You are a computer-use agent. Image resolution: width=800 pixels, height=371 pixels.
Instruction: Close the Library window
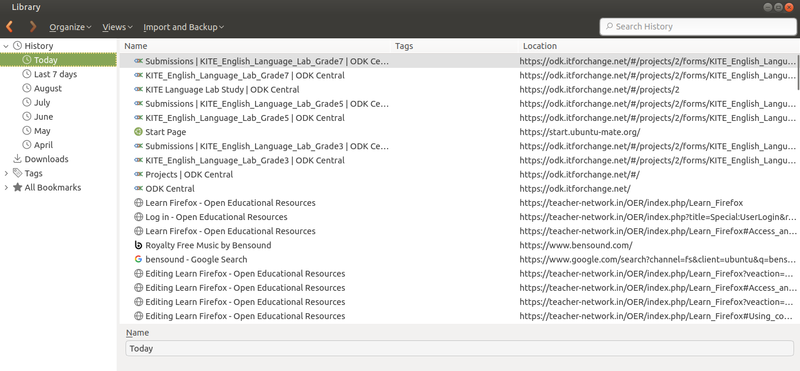click(789, 7)
